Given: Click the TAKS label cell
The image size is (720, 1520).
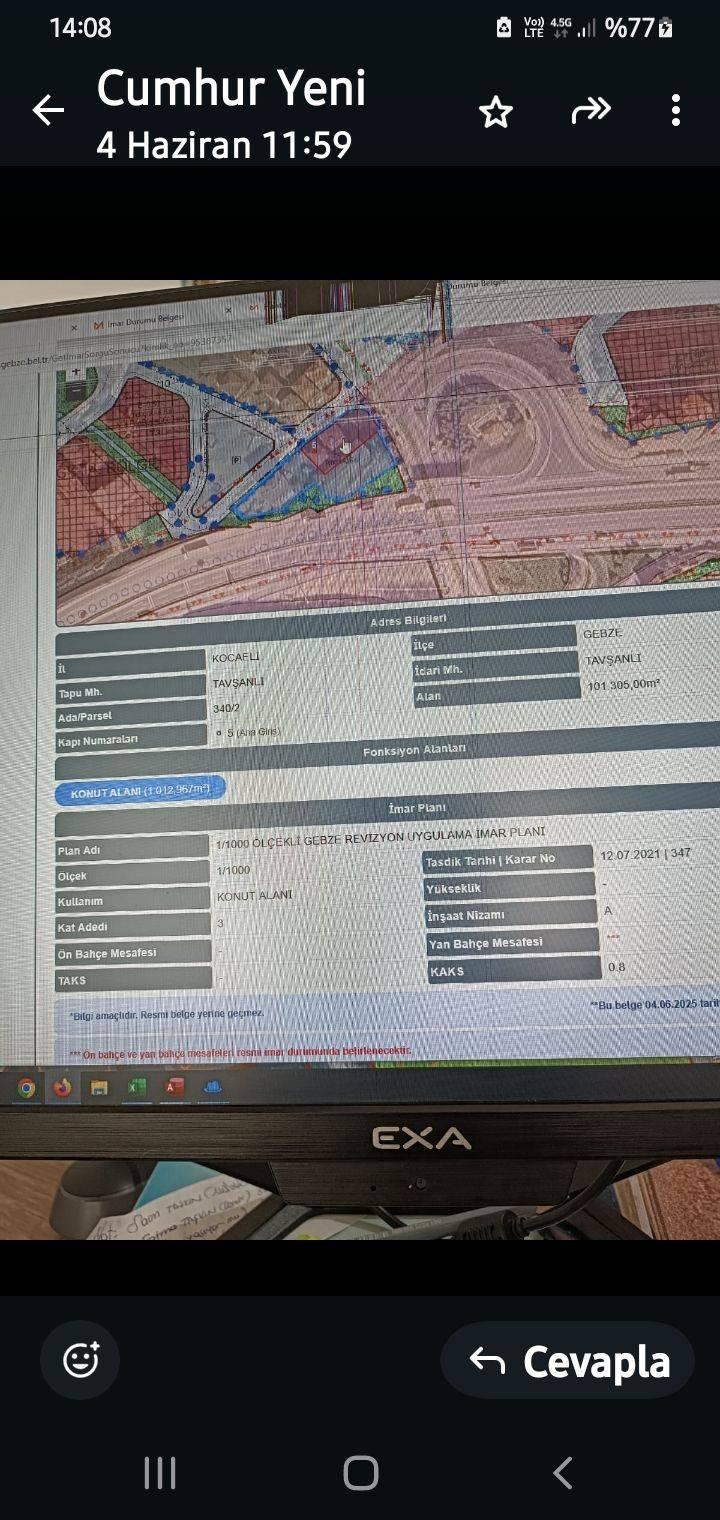Looking at the screenshot, I should [134, 980].
